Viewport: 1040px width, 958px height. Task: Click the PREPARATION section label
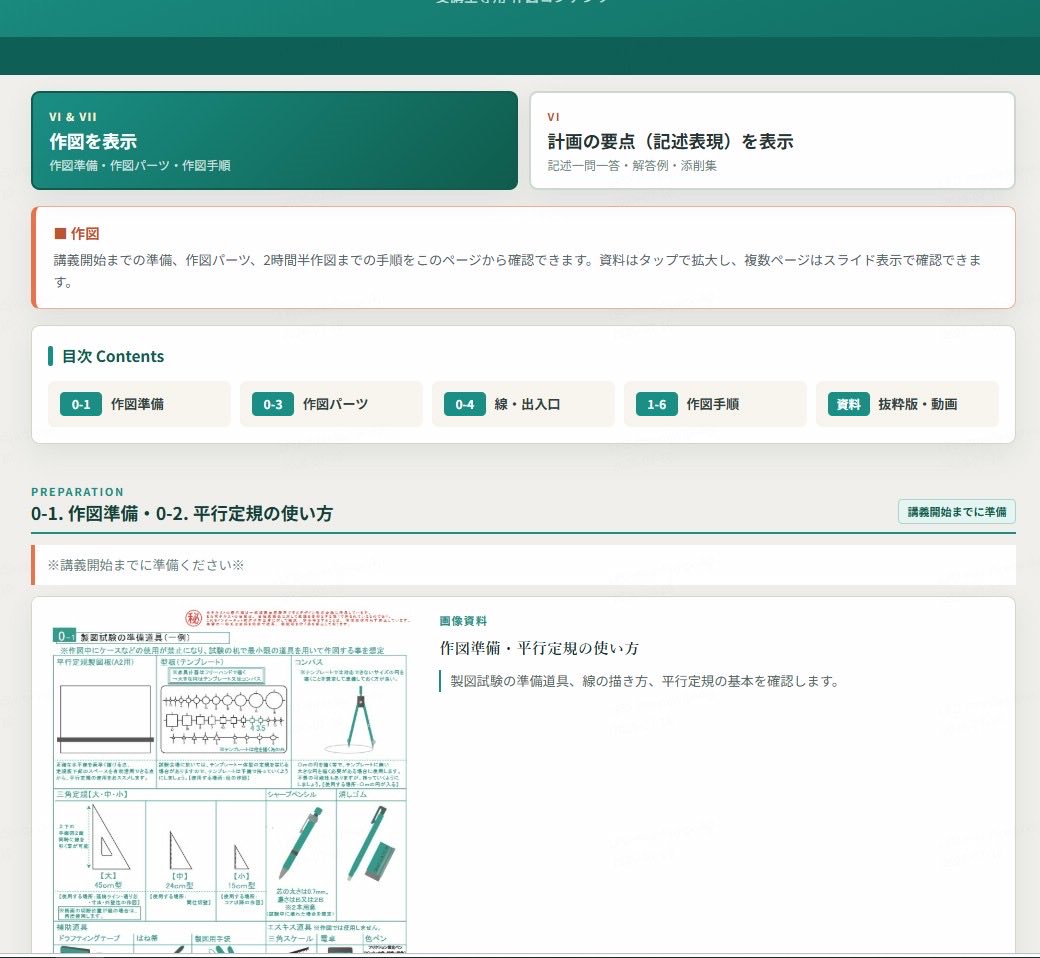coord(78,492)
